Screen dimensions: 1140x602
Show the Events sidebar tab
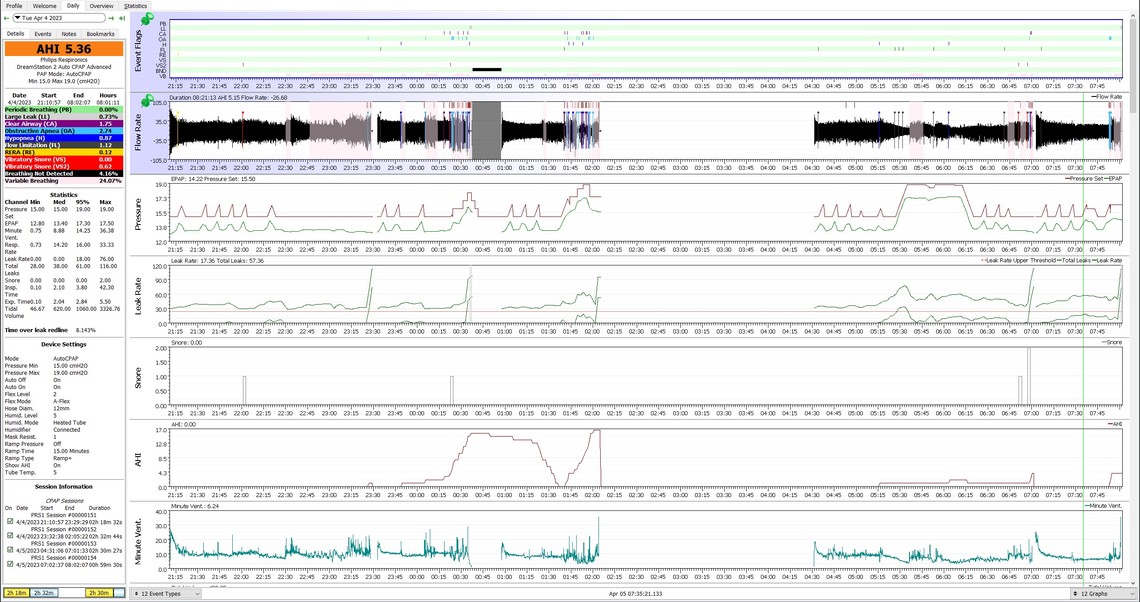click(x=43, y=33)
